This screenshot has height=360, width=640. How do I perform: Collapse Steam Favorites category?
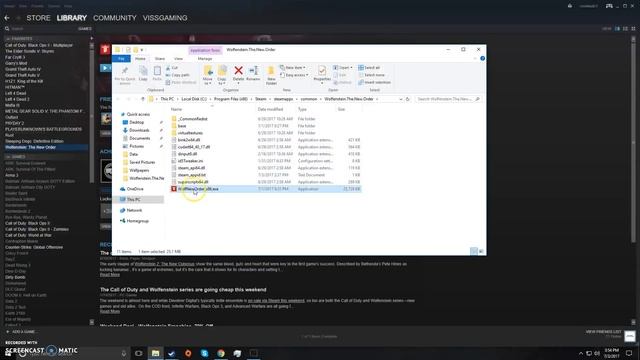tap(8, 39)
